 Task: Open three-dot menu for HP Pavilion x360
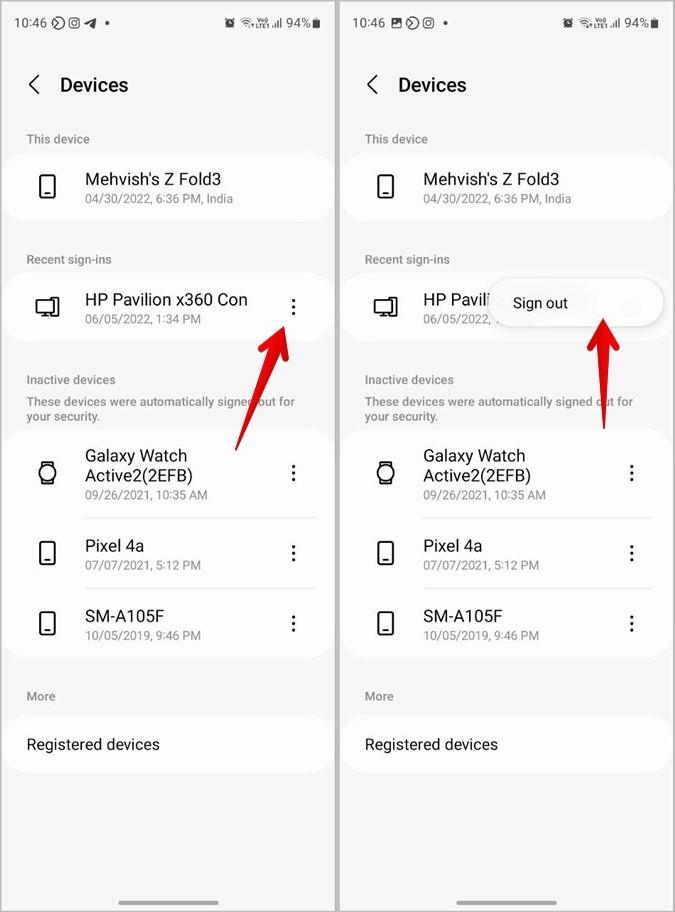coord(294,307)
